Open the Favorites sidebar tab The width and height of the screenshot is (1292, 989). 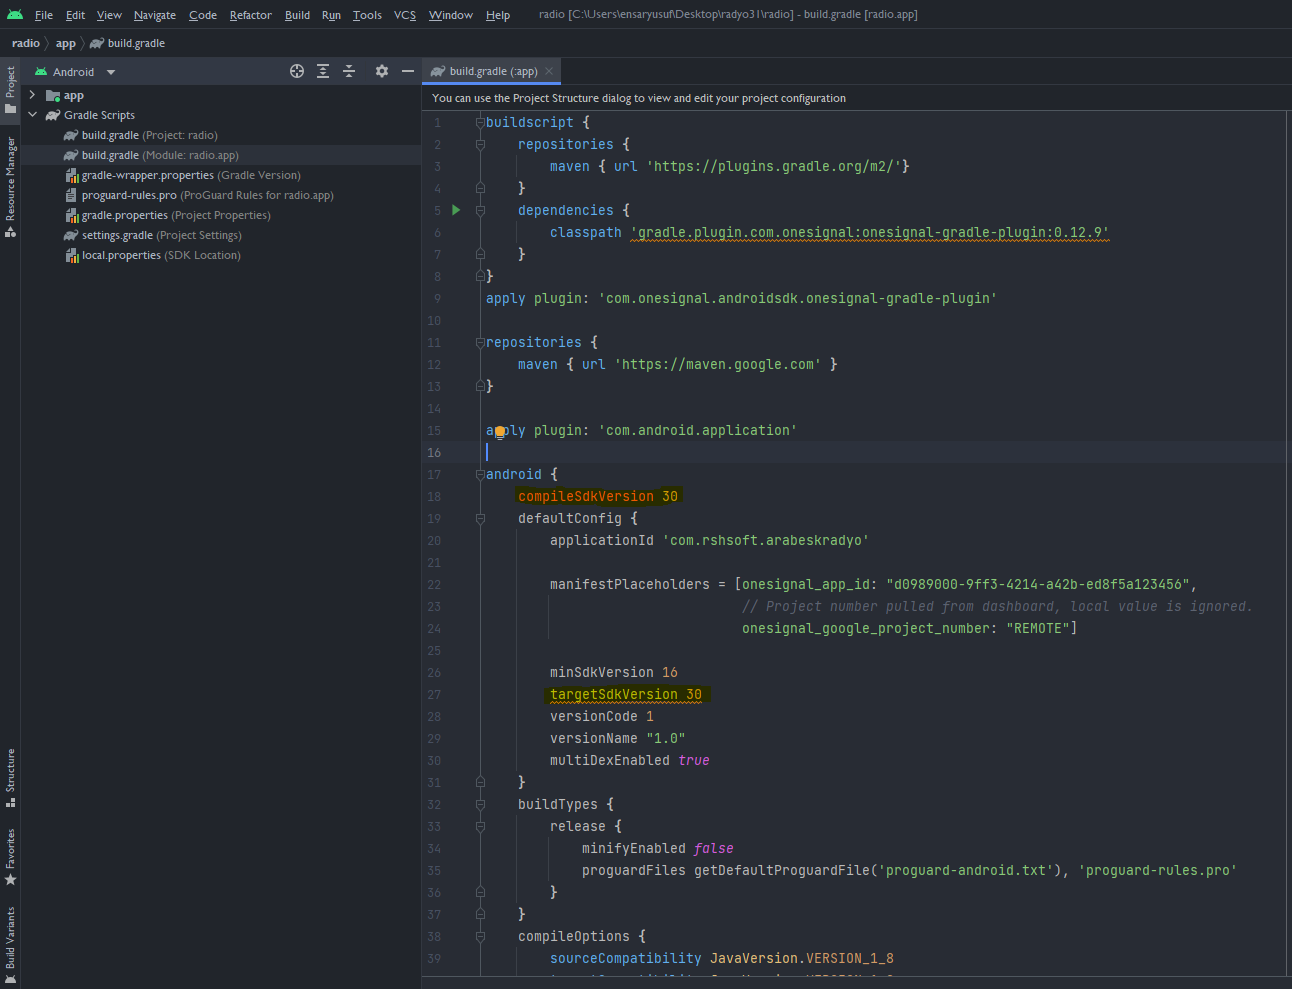(10, 857)
